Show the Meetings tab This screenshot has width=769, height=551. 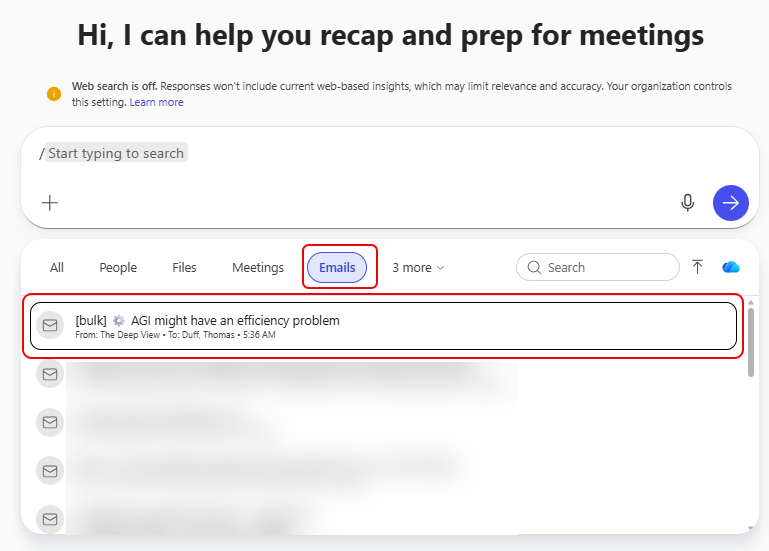(x=258, y=268)
